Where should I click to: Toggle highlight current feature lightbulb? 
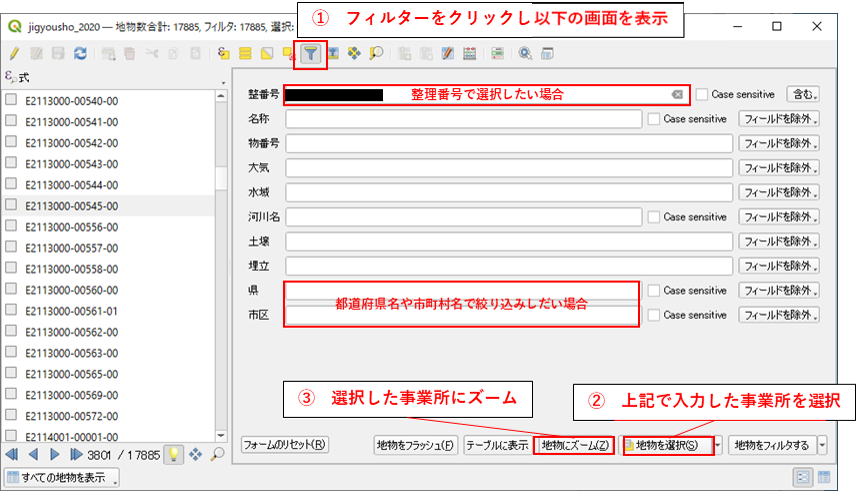pos(174,454)
